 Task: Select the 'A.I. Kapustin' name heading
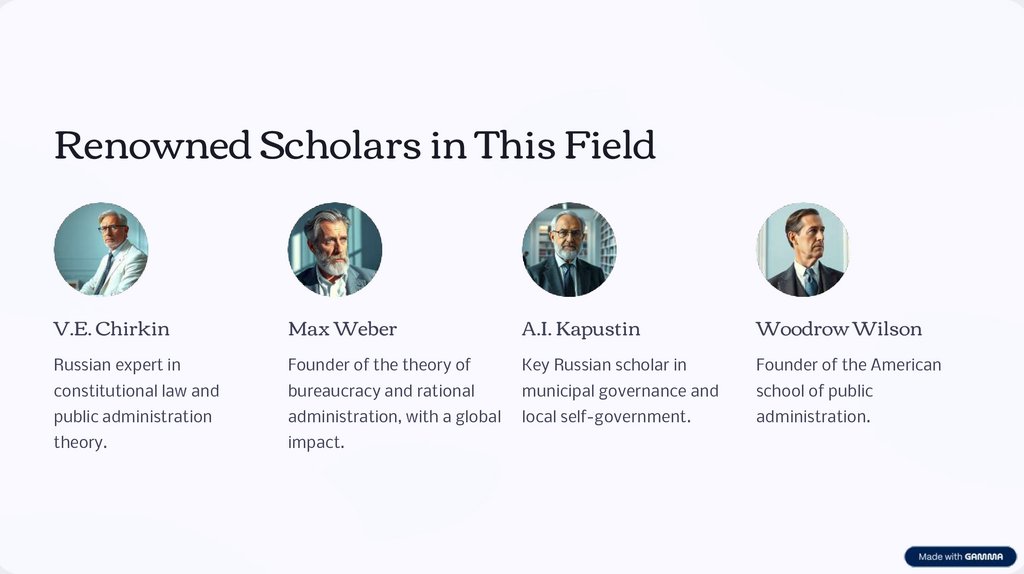(x=581, y=329)
